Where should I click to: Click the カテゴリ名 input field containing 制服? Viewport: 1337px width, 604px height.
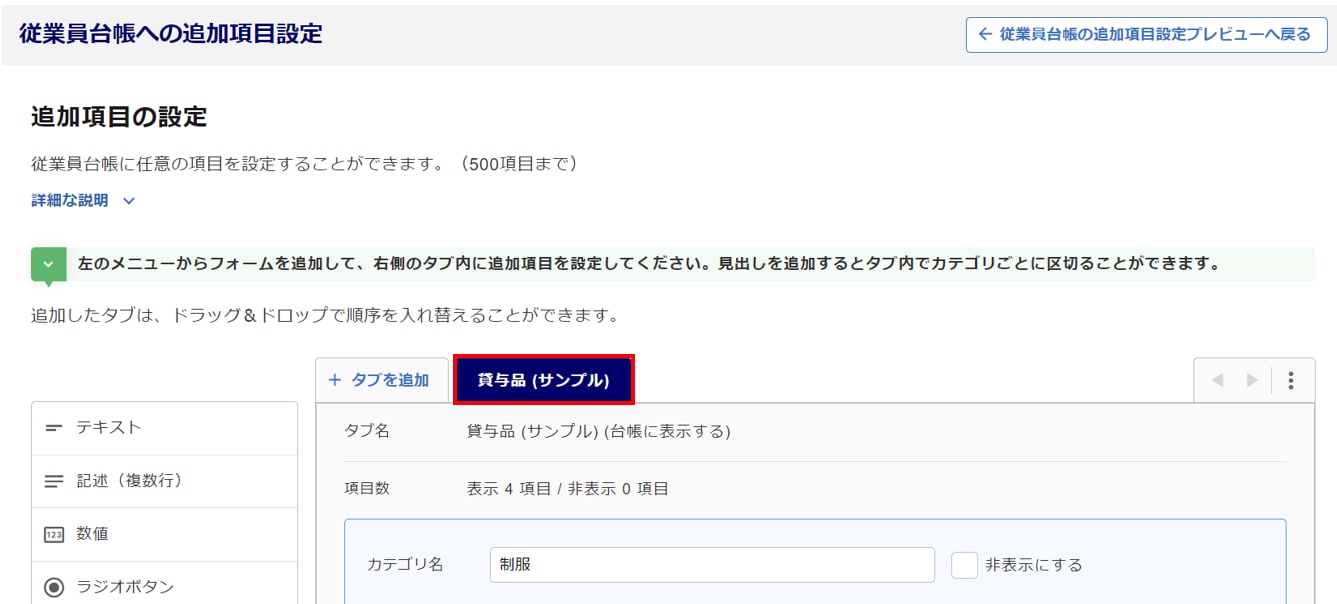pyautogui.click(x=712, y=565)
